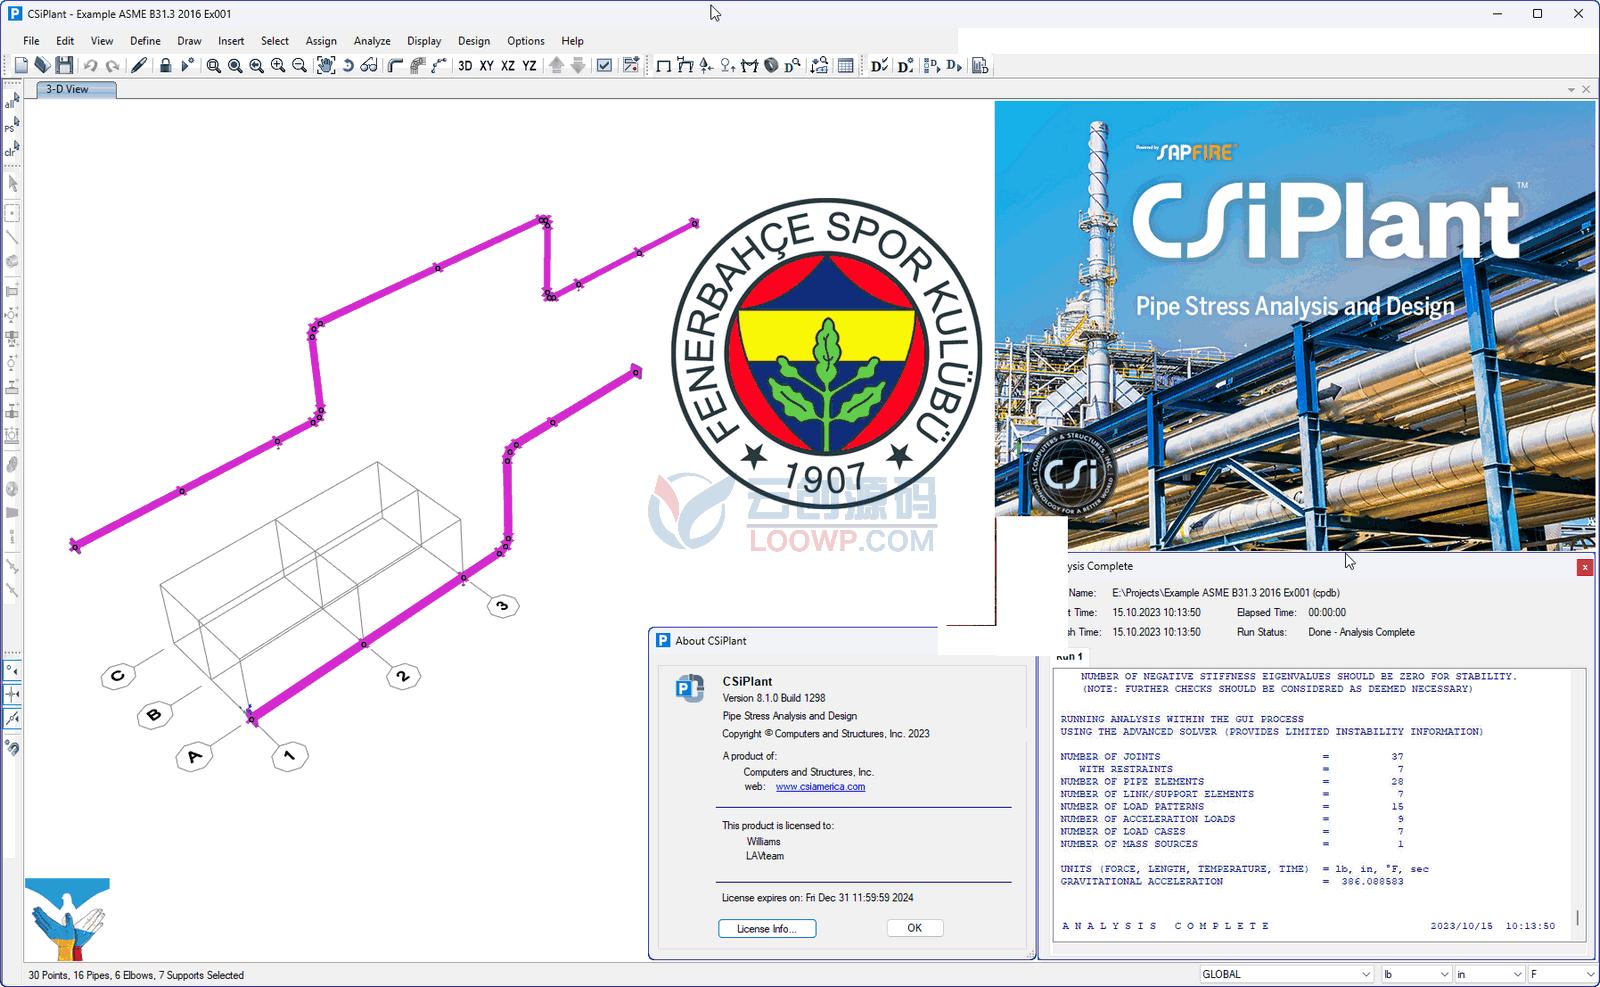1600x987 pixels.
Task: Select the Pan hand tool
Action: click(x=326, y=66)
